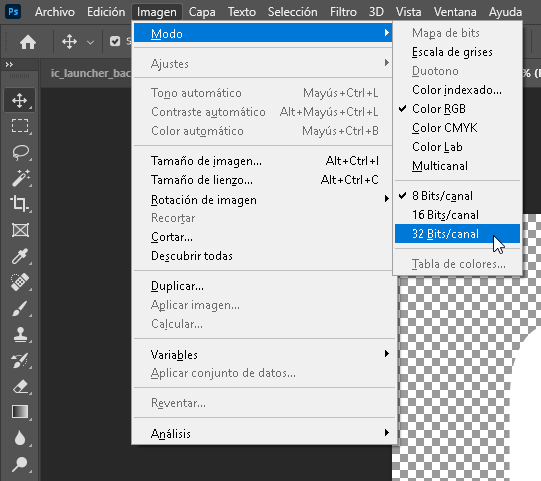
Task: Open the Capa menu
Action: (x=202, y=12)
